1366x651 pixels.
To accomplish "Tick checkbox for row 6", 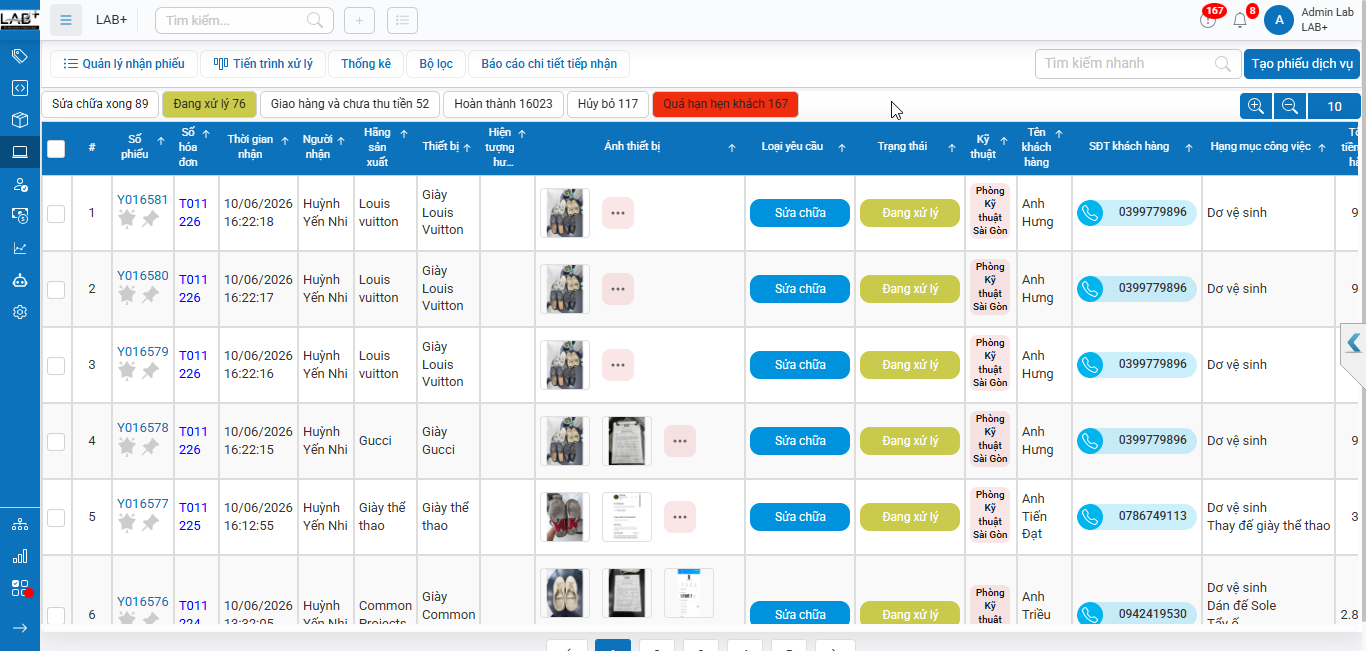I will [x=56, y=615].
